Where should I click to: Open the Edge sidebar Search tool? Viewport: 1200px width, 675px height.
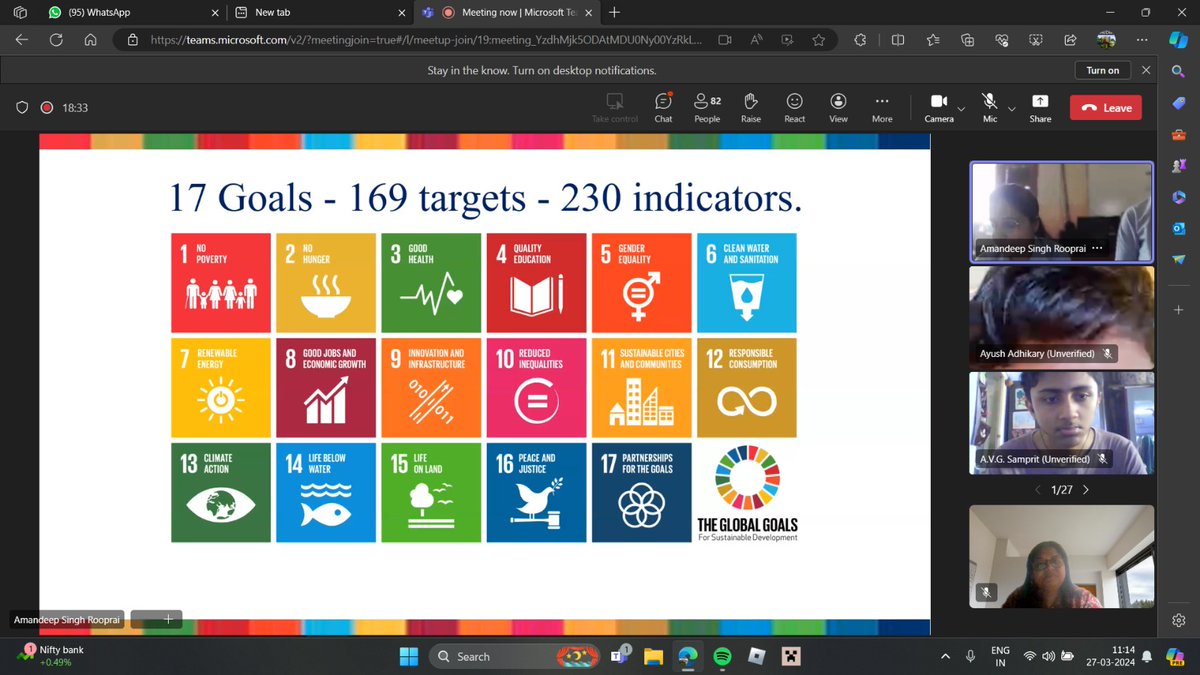[1178, 72]
